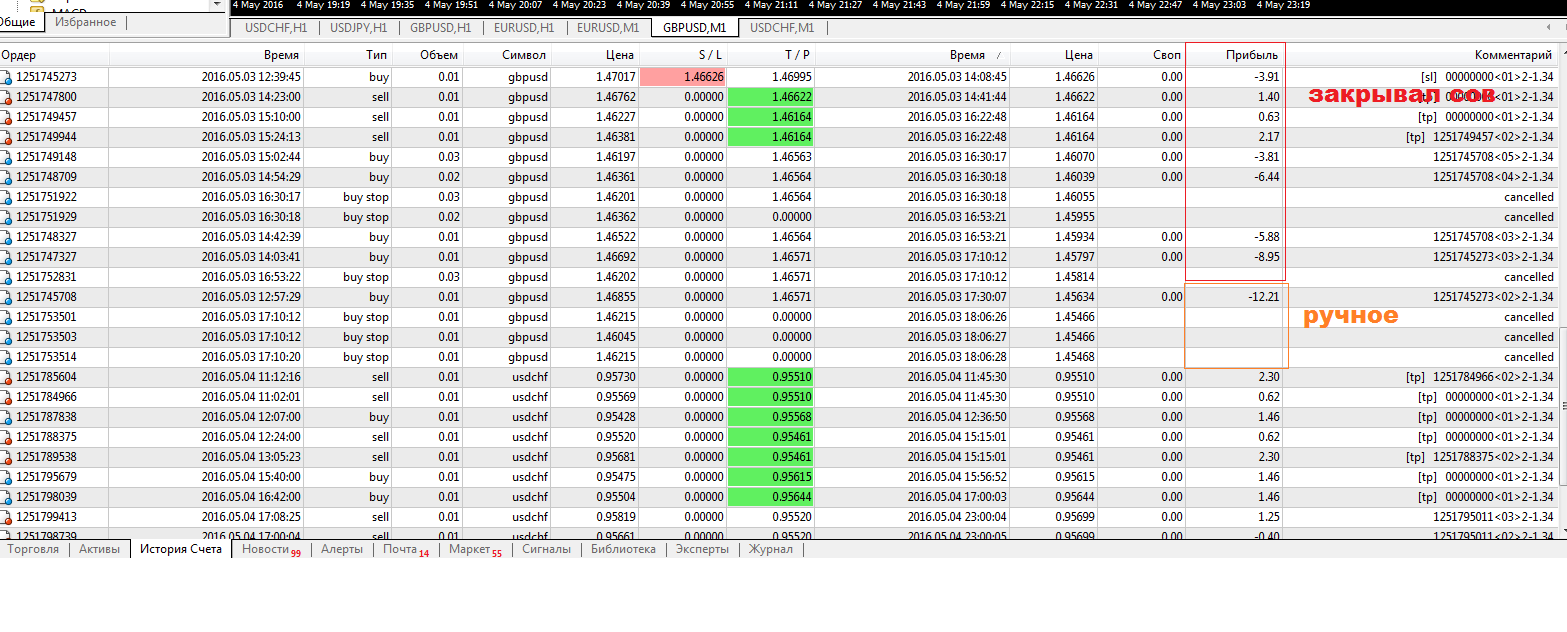Image resolution: width=1567 pixels, height=632 pixels.
Task: Click the row icon of order 1251749944
Action: [x=7, y=137]
